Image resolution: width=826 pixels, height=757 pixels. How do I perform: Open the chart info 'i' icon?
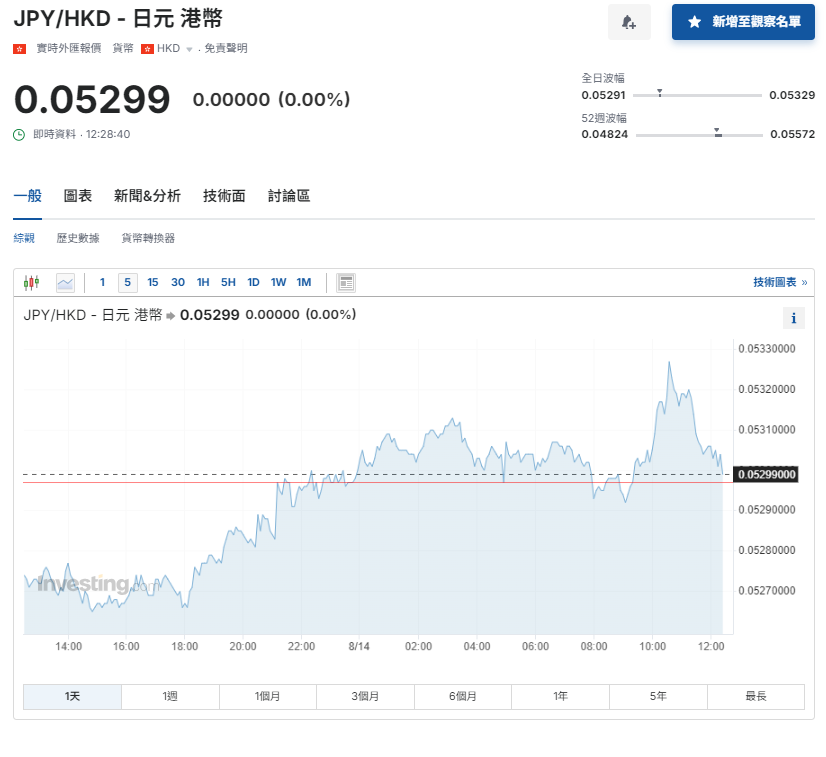793,318
